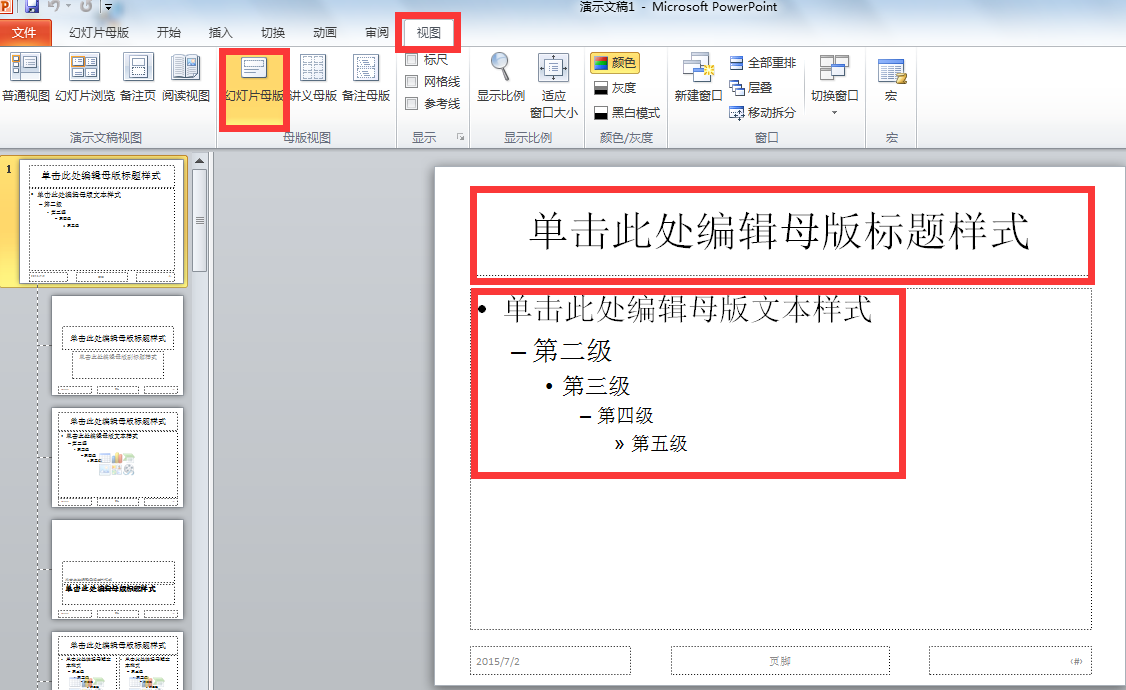Click the slide number placeholder ‹#›
The height and width of the screenshot is (690, 1126).
tap(1010, 661)
